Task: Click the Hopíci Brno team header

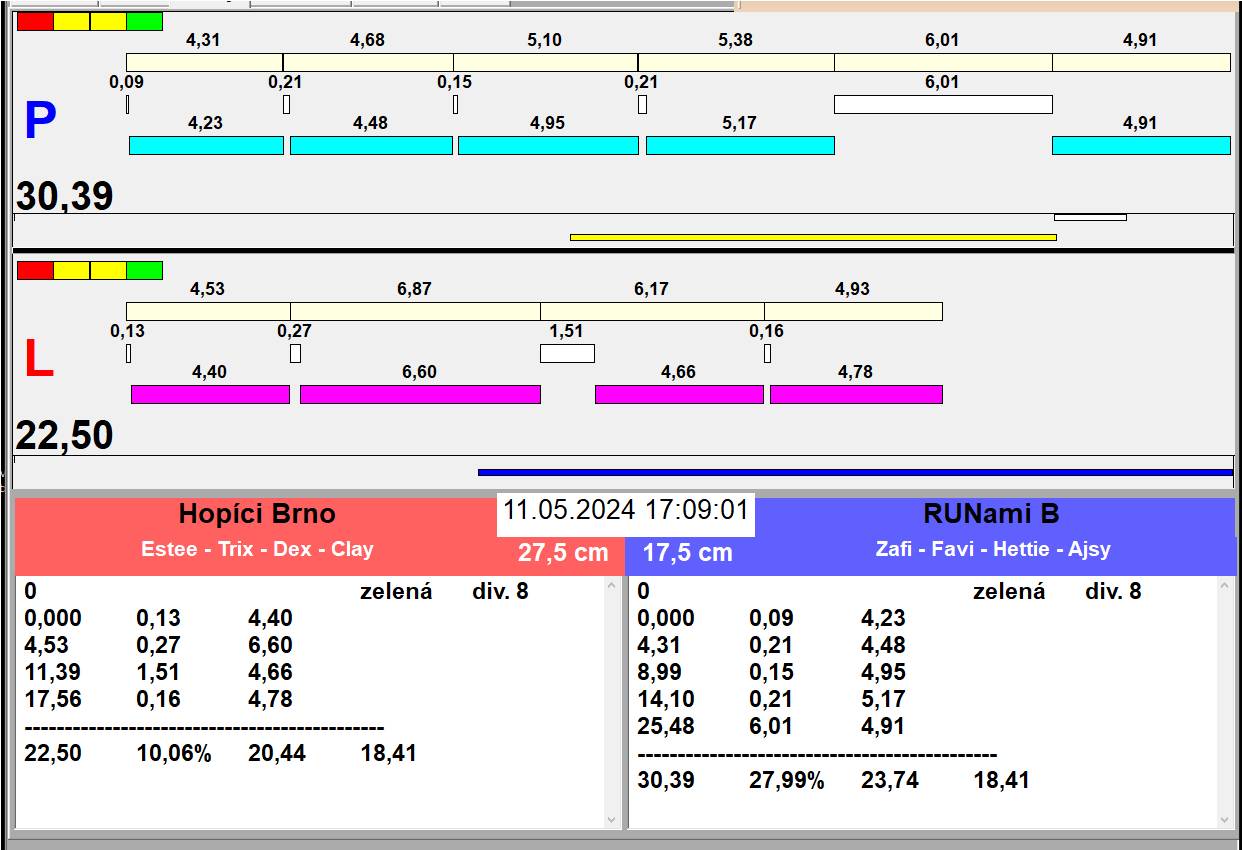Action: click(257, 514)
